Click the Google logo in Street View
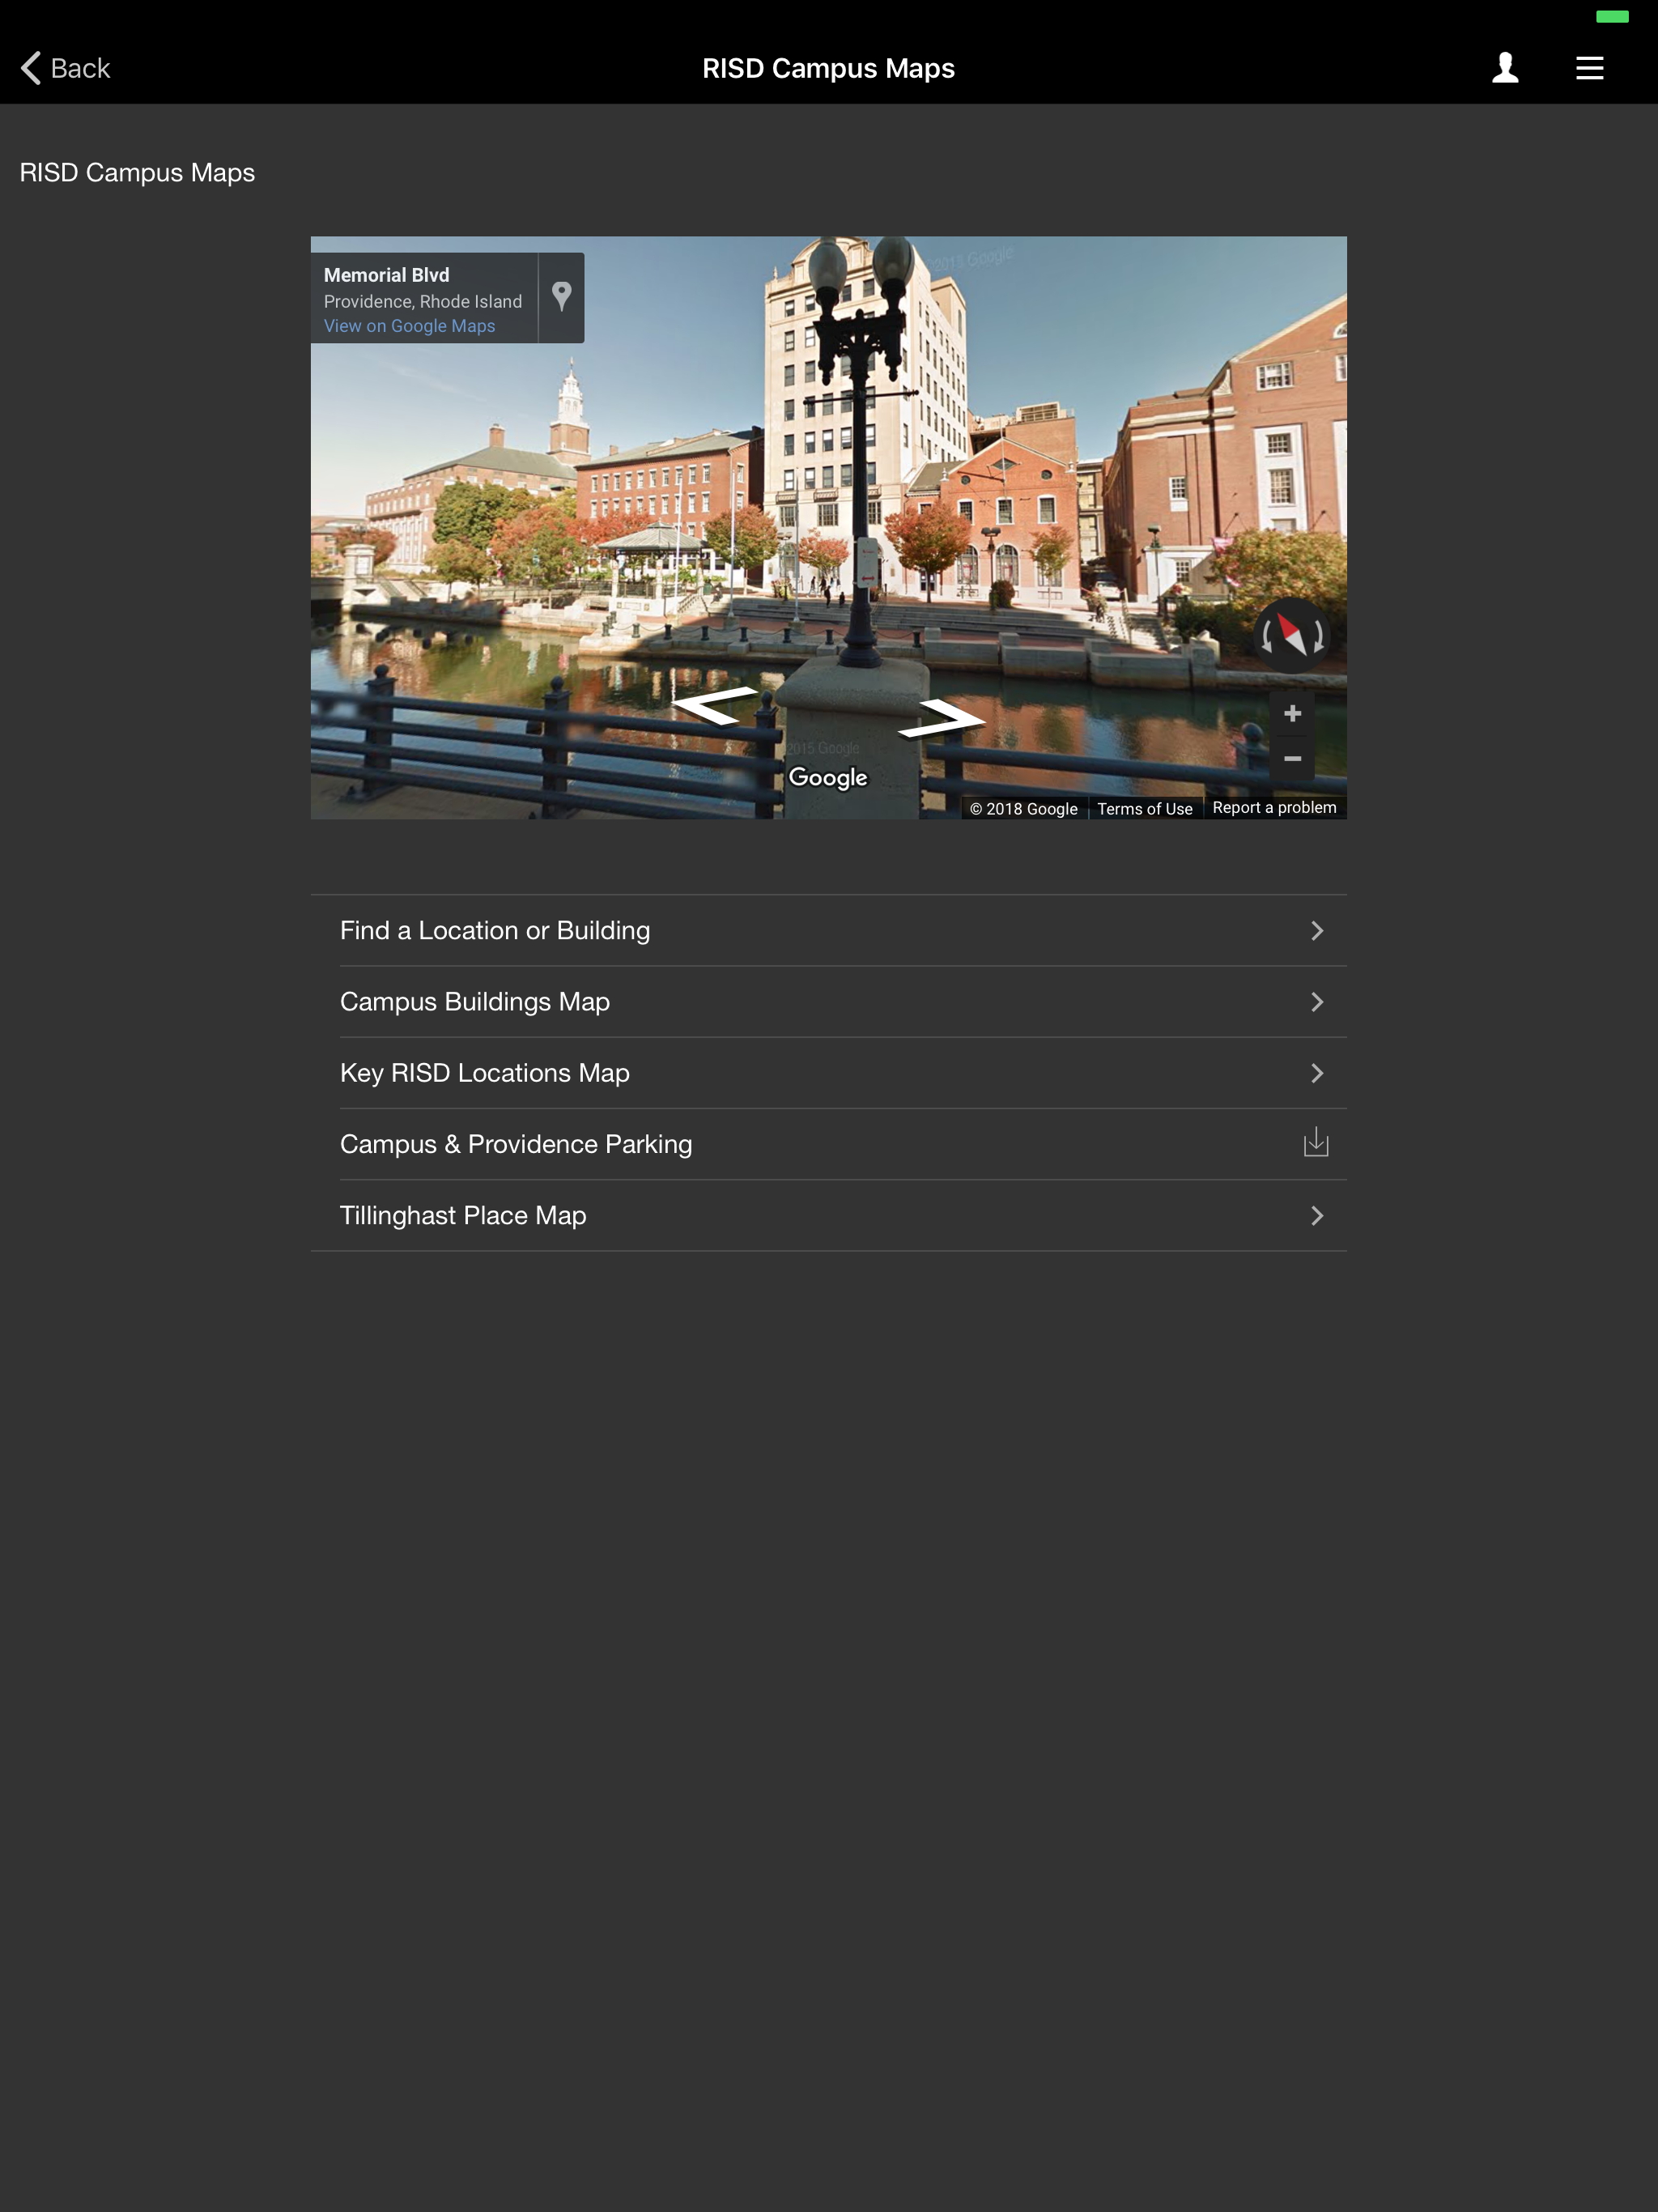Image resolution: width=1658 pixels, height=2212 pixels. coord(828,777)
